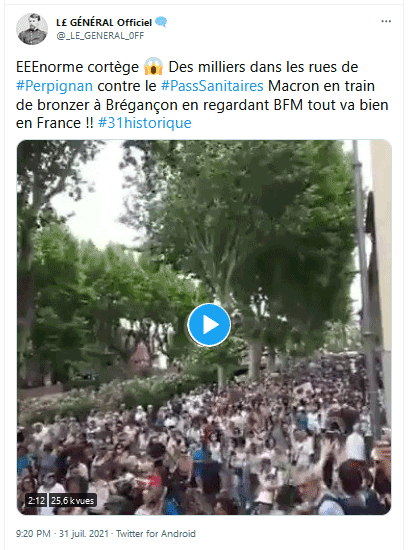Play the Perpignan protest video

tap(209, 325)
